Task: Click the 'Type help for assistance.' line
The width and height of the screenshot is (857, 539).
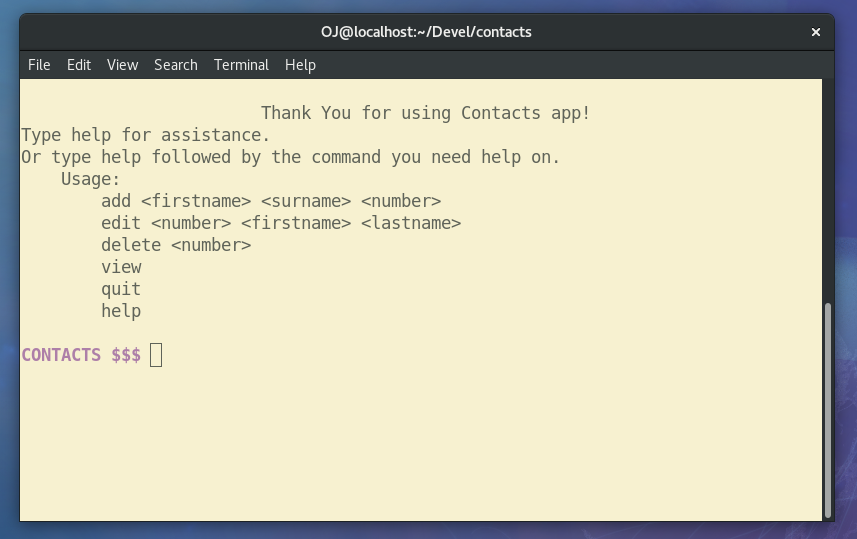Action: (x=145, y=135)
